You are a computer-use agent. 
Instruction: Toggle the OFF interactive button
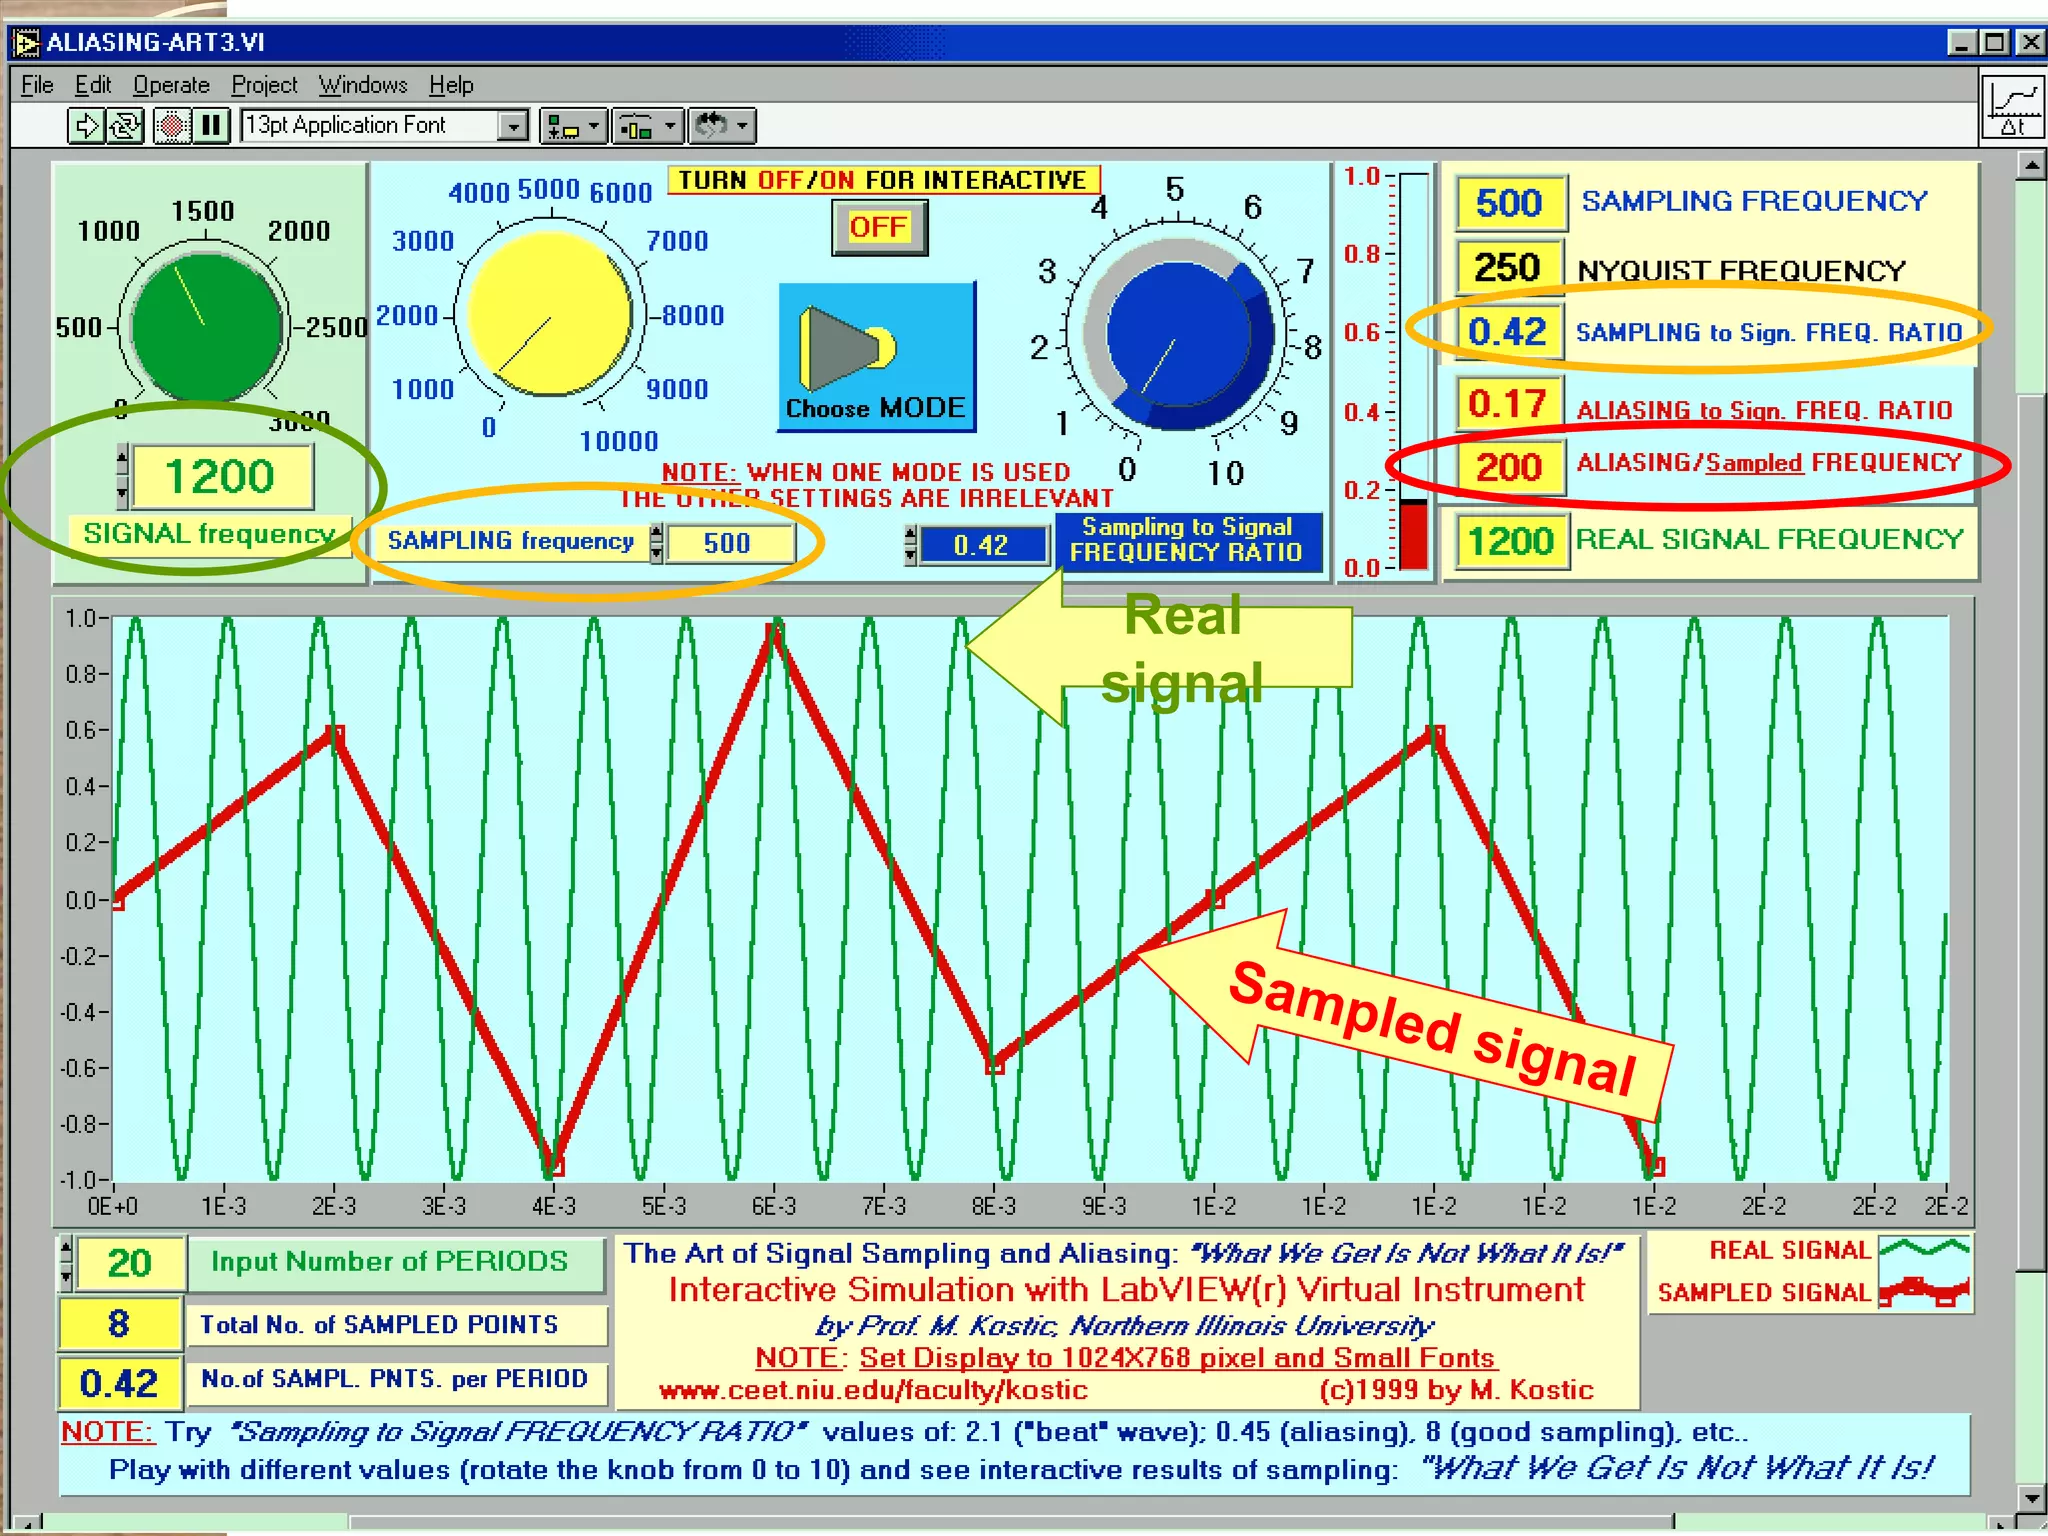[879, 228]
